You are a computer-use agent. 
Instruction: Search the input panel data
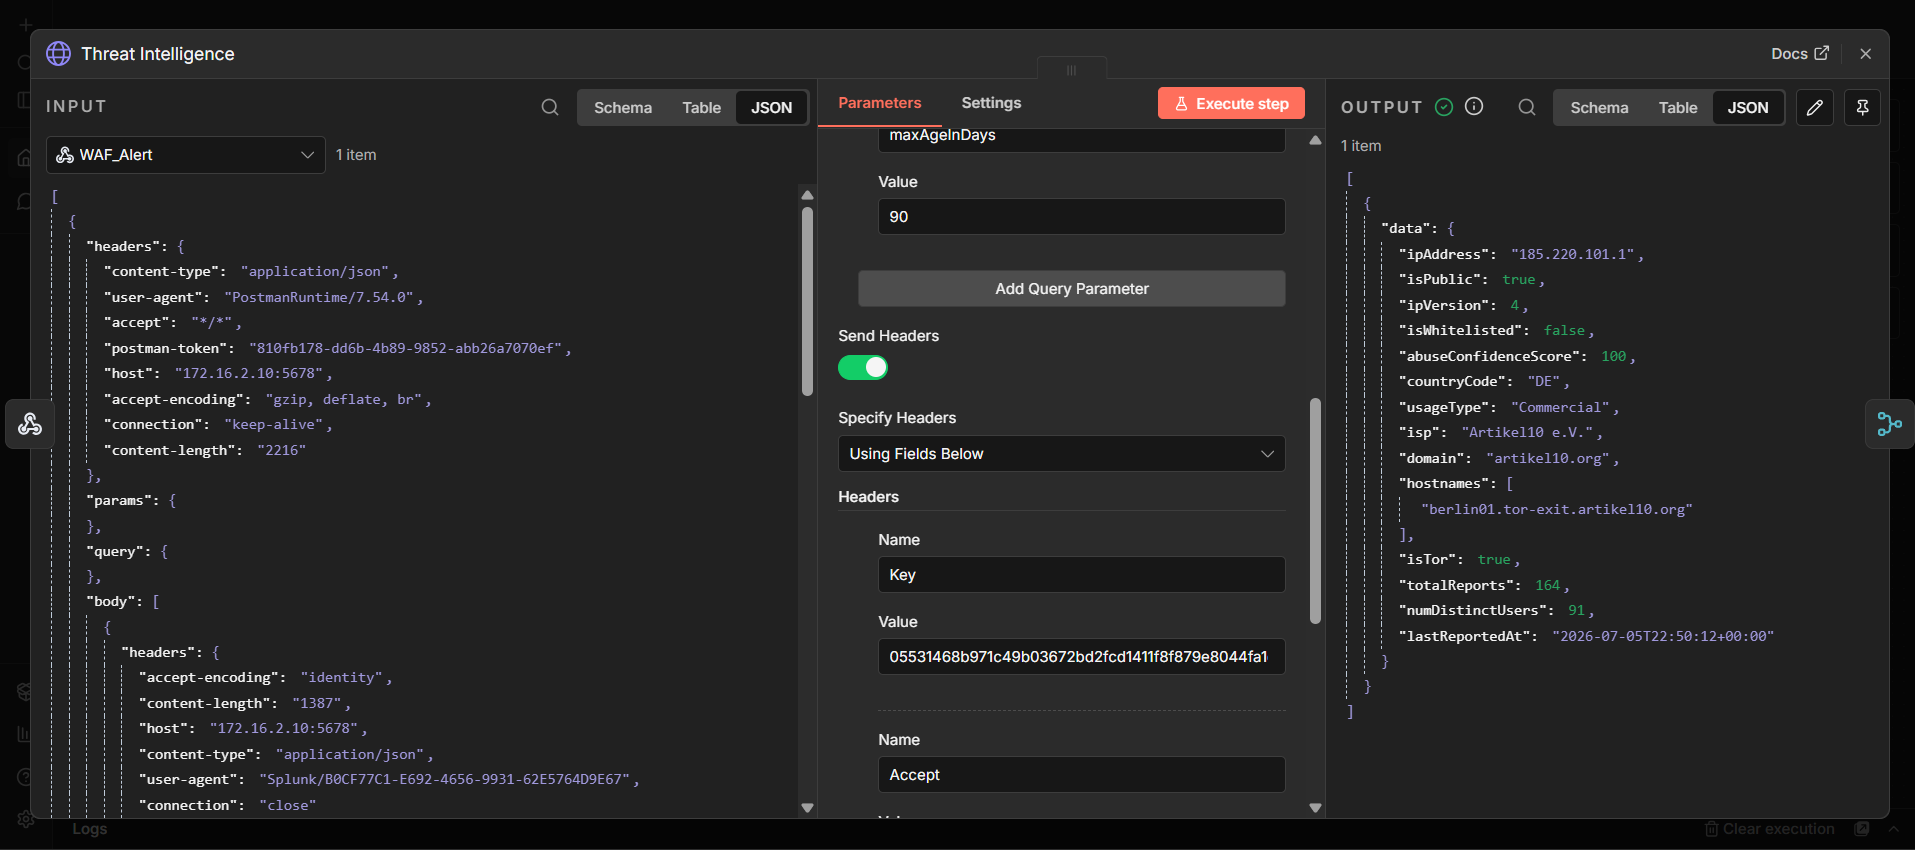click(550, 107)
